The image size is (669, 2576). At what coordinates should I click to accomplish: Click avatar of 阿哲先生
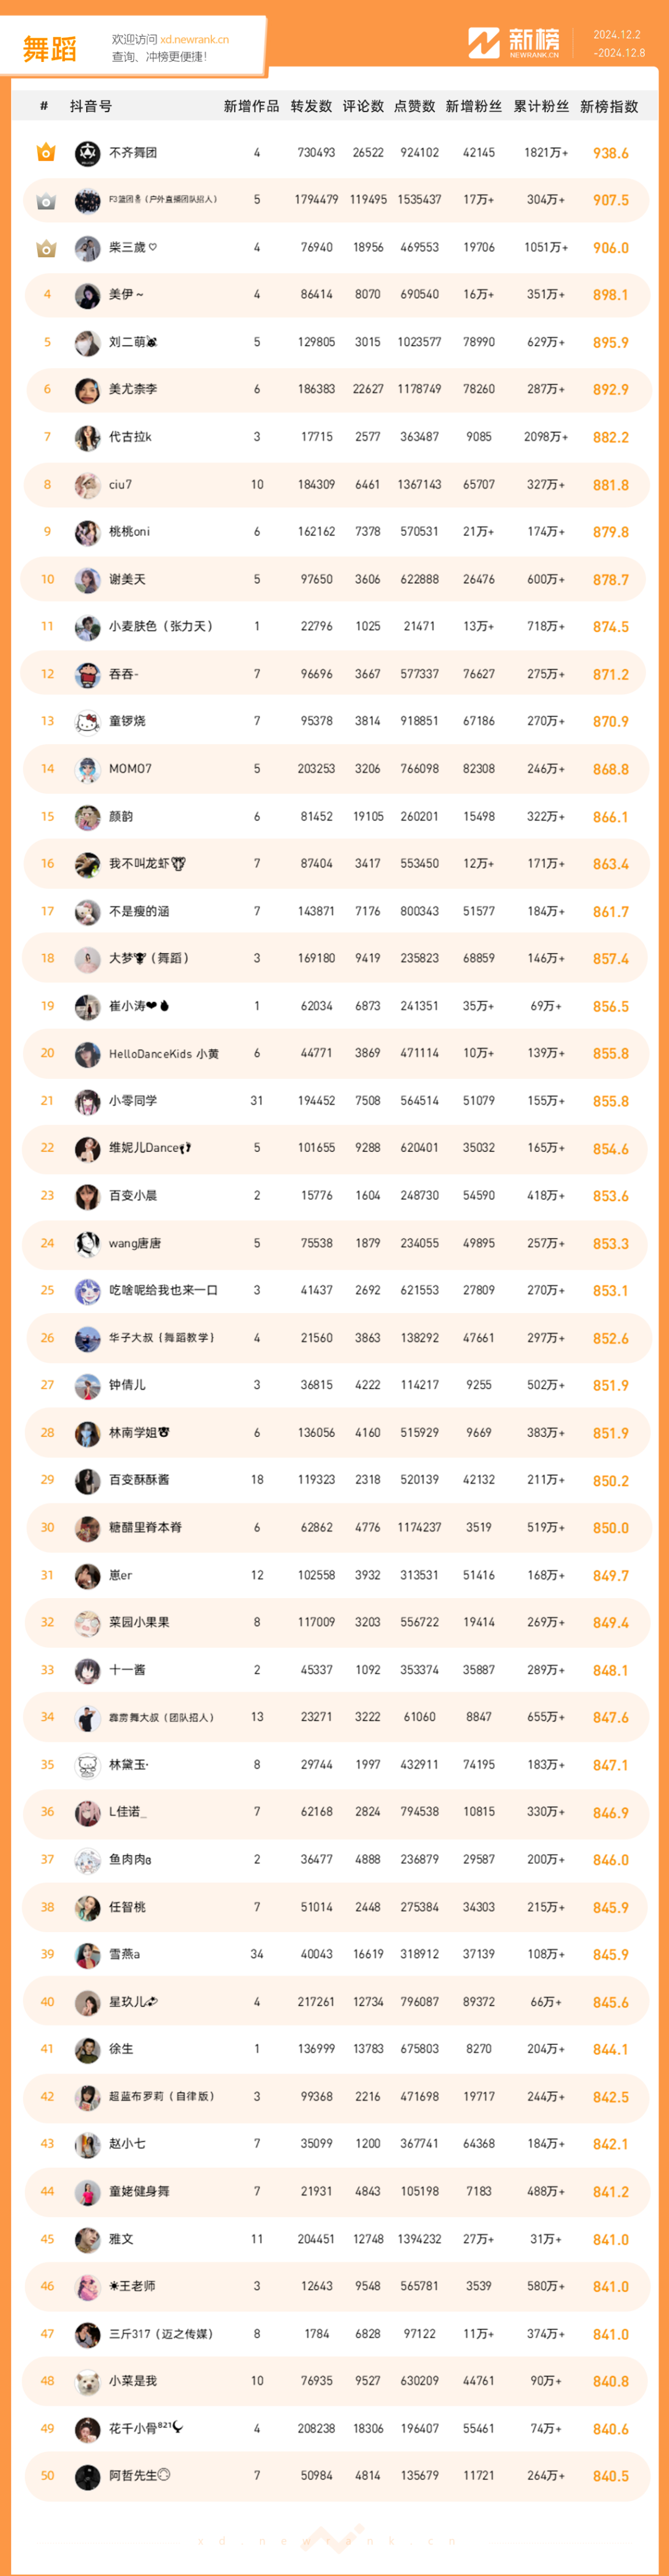point(87,2477)
